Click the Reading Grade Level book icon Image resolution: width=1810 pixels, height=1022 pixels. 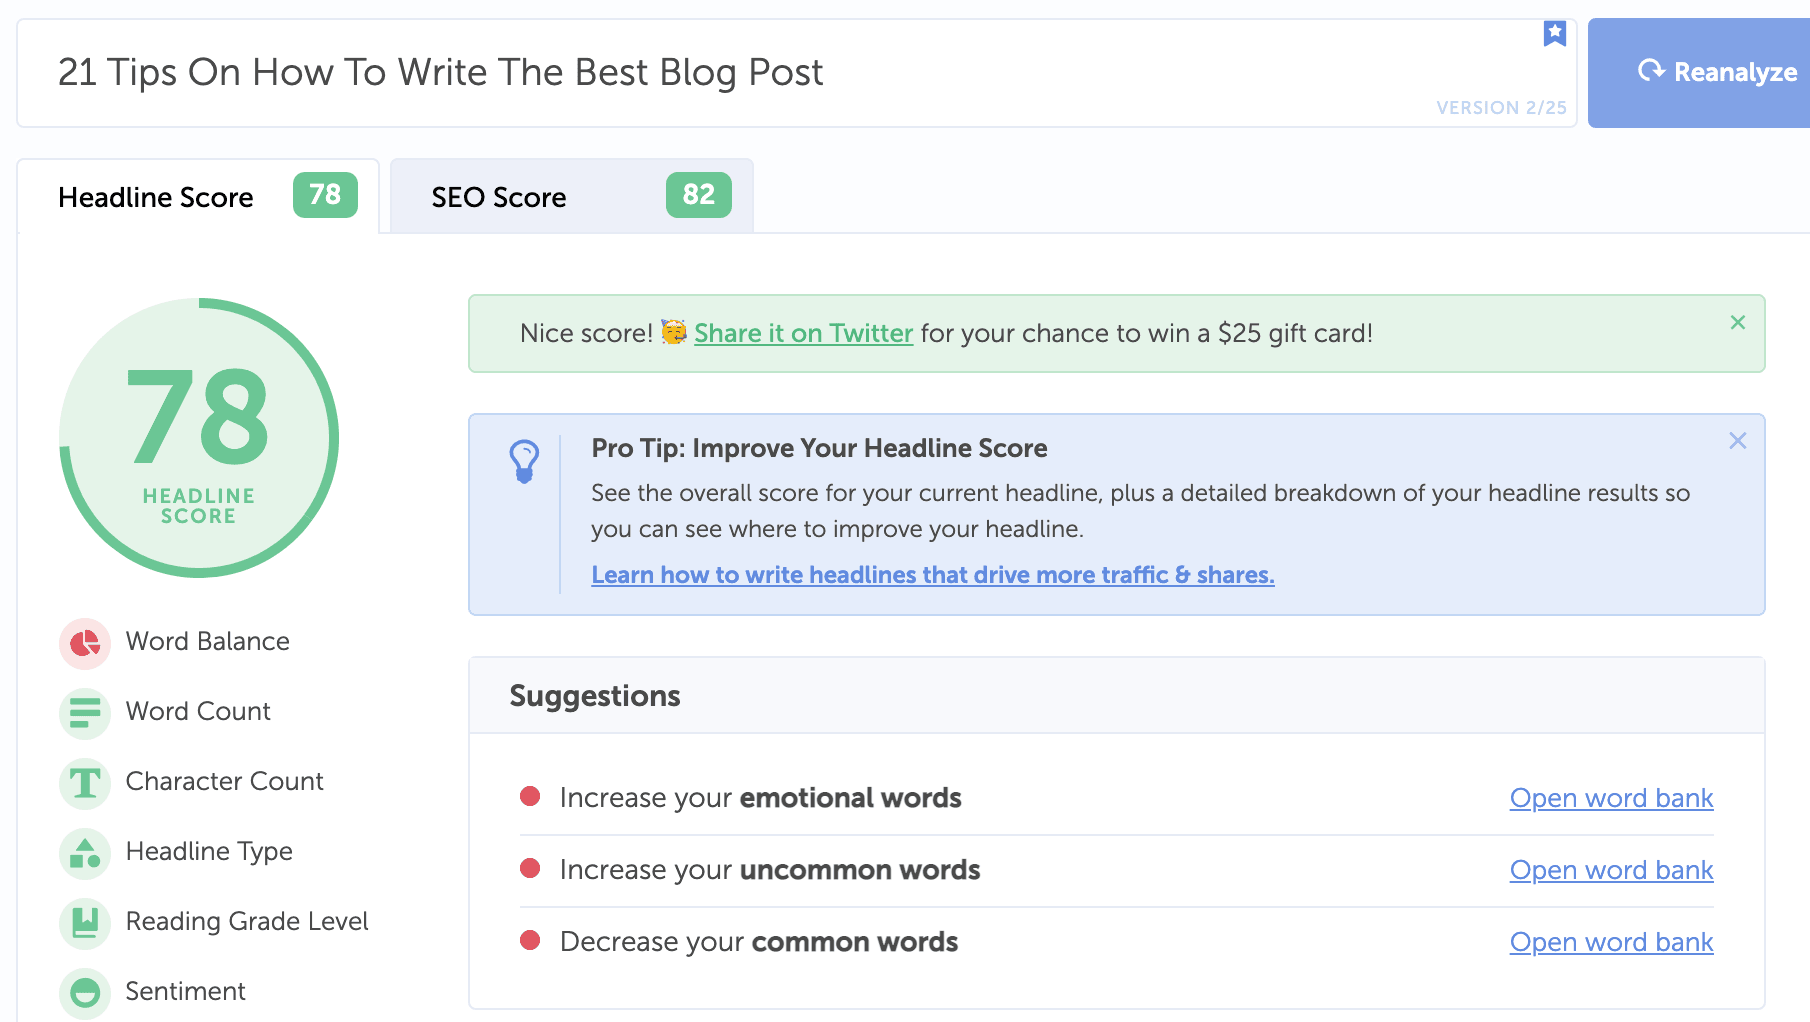click(x=84, y=923)
